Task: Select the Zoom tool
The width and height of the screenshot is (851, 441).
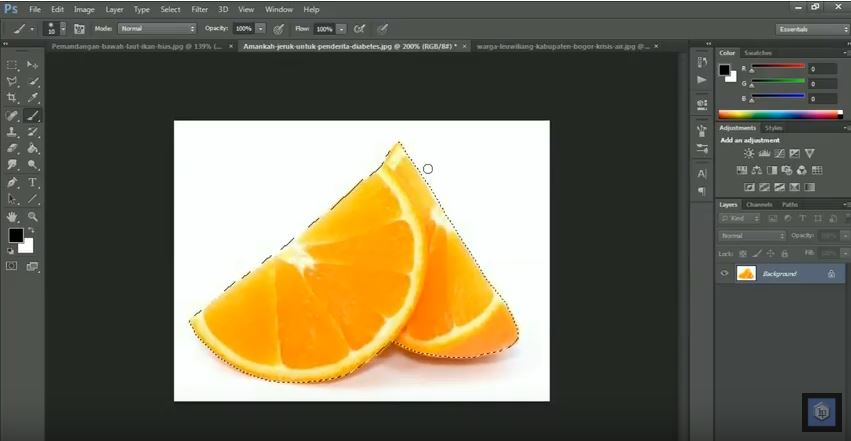Action: pos(33,216)
